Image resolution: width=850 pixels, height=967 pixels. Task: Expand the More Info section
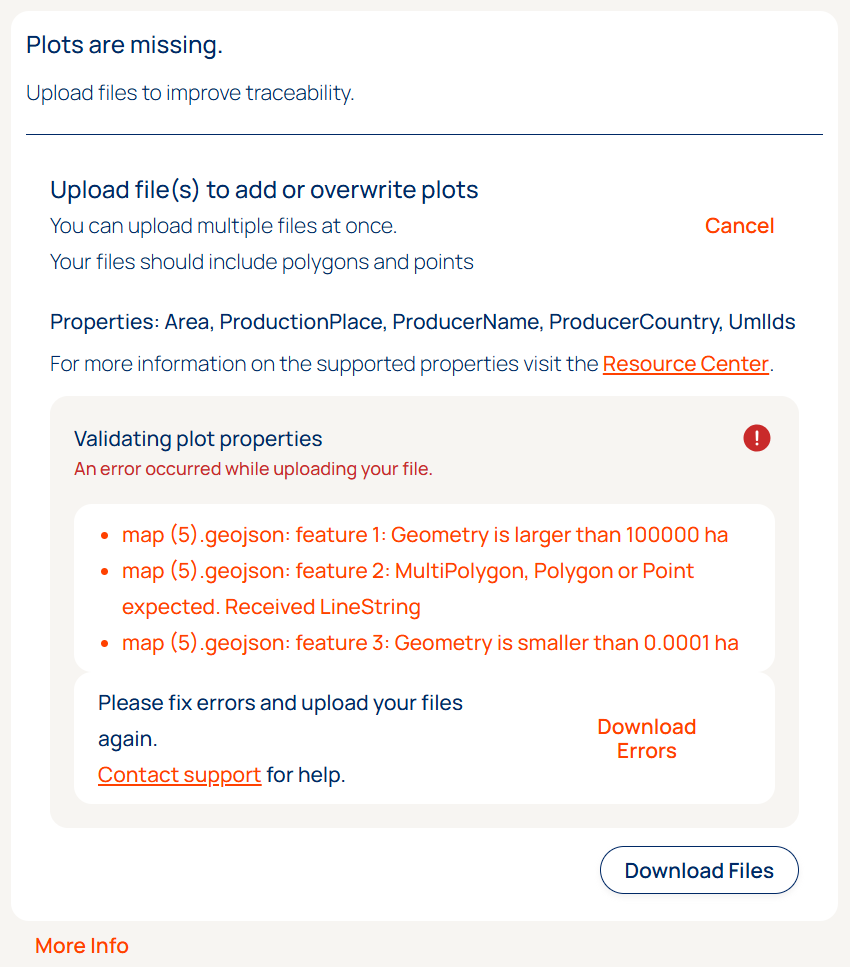82,946
